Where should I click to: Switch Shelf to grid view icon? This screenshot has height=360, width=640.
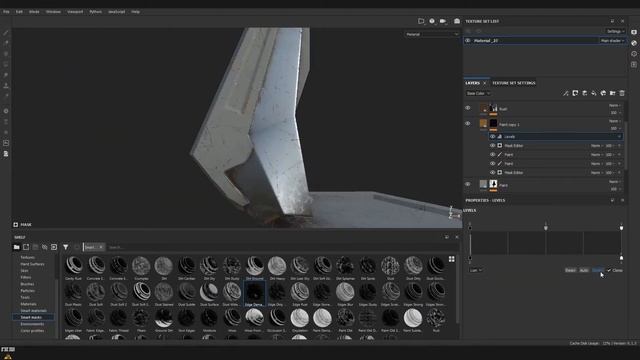click(x=452, y=259)
